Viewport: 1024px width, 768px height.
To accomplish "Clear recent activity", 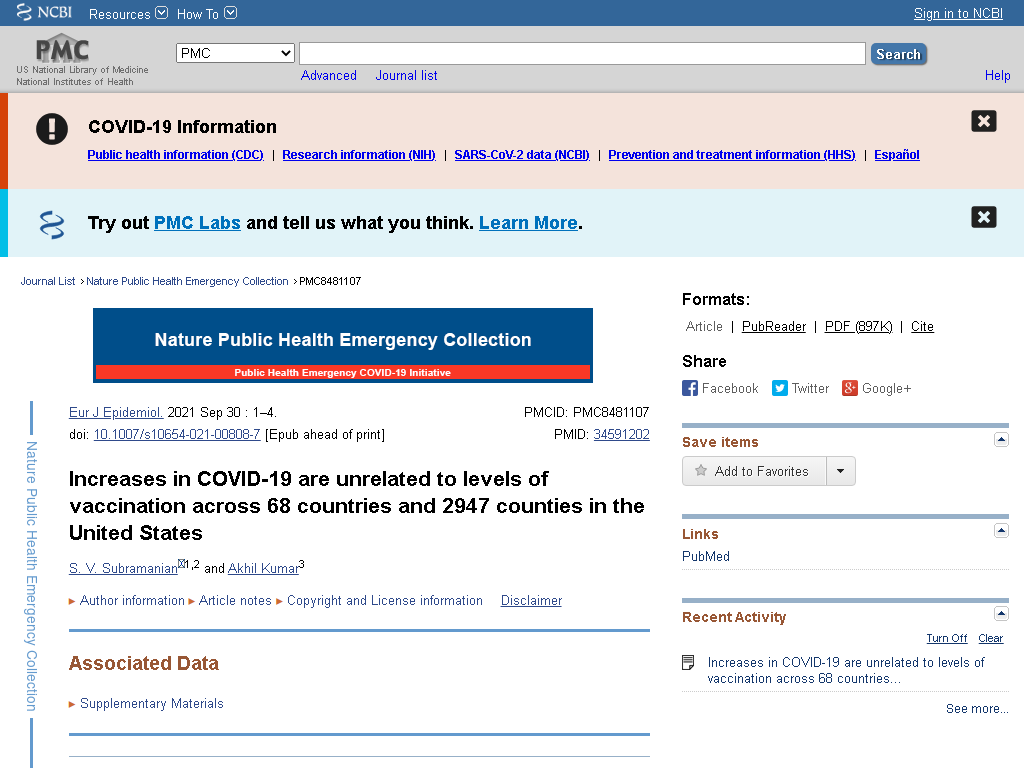I will point(990,639).
